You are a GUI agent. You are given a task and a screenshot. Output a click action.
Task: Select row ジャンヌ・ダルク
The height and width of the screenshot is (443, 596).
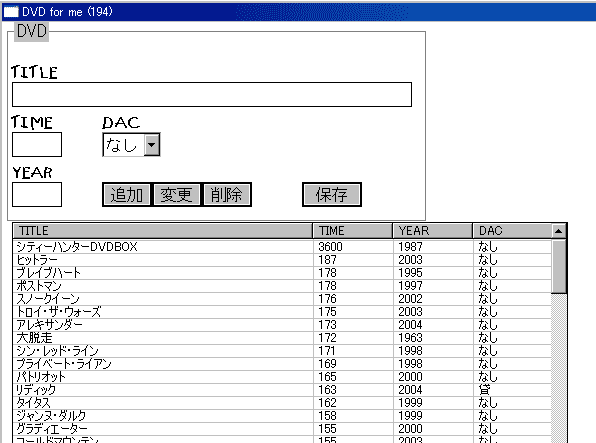(282, 416)
